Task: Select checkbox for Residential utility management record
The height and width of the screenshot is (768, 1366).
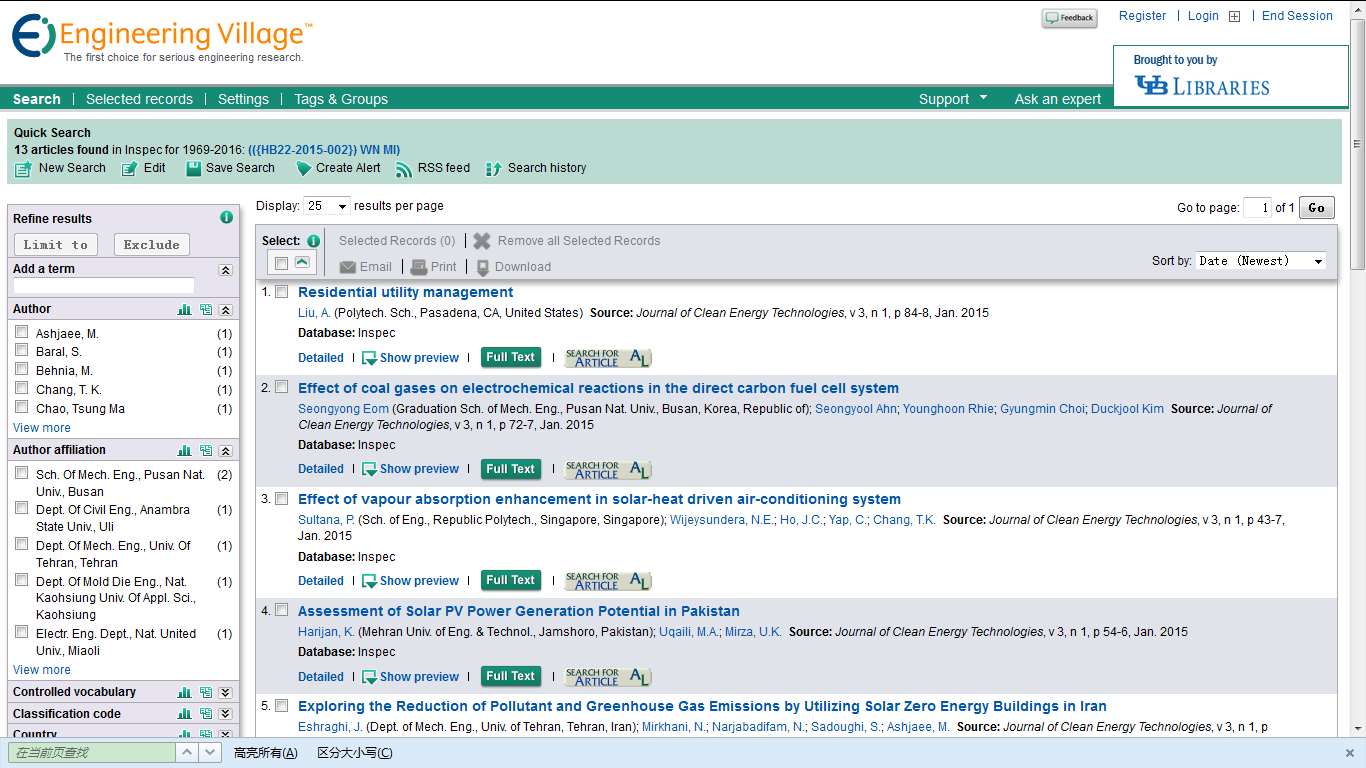Action: click(x=282, y=292)
